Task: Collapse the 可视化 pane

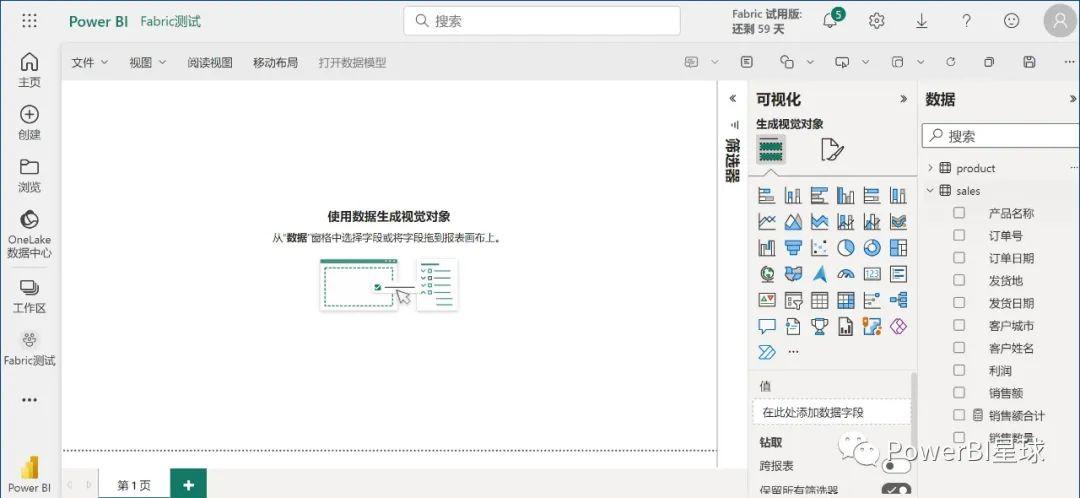Action: coord(904,99)
